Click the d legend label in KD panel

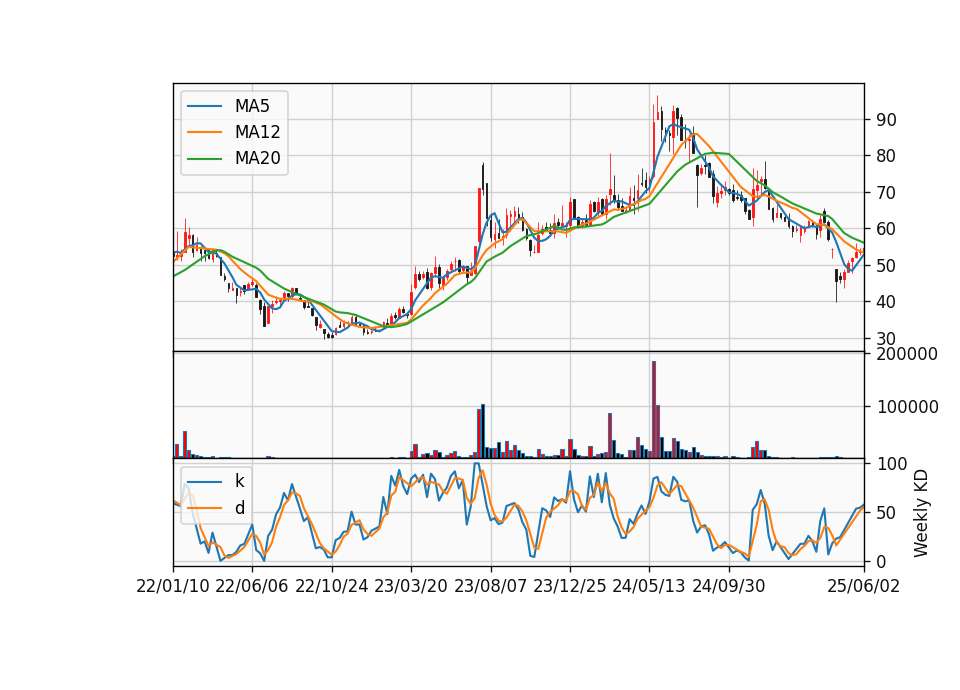point(240,508)
